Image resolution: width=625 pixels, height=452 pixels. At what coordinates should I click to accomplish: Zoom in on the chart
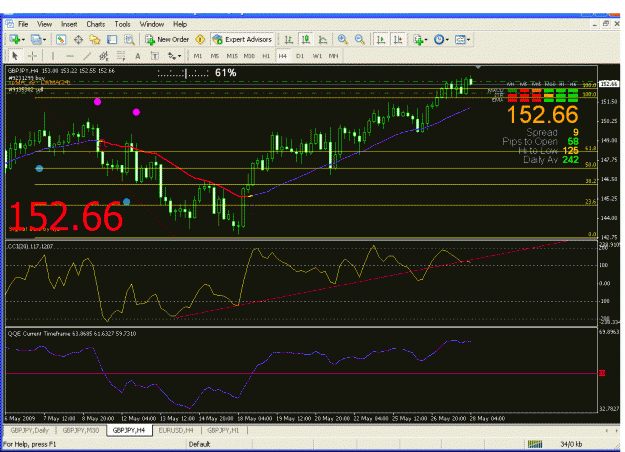click(x=342, y=39)
